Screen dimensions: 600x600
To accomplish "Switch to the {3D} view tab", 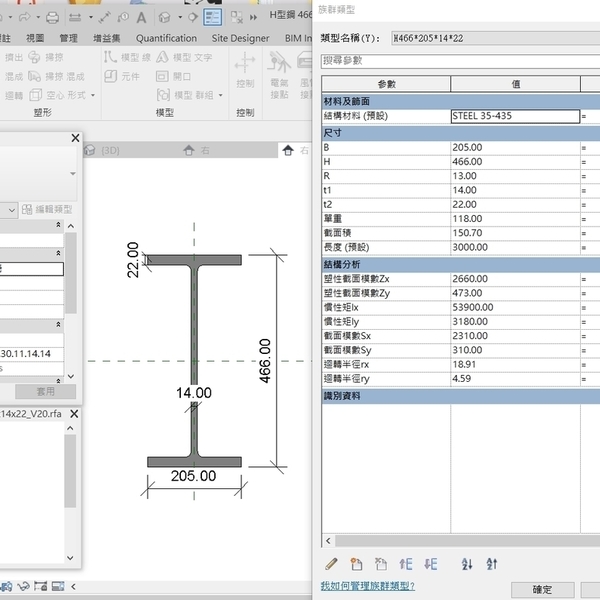I will click(110, 150).
